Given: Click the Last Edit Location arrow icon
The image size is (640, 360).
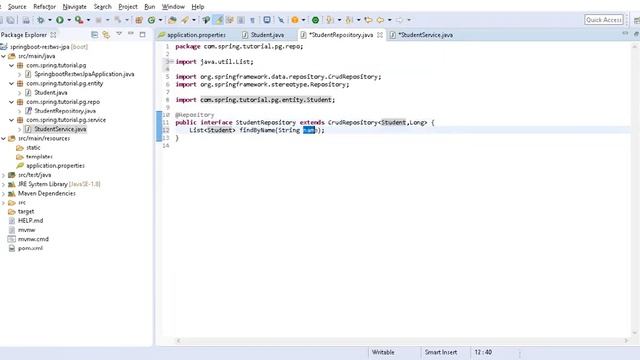Looking at the screenshot, I should [368, 20].
